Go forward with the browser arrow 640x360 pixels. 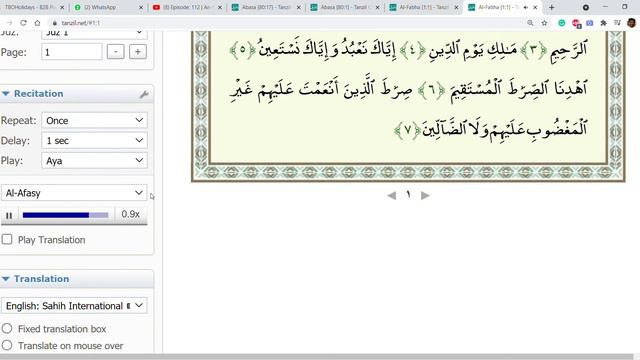pos(9,23)
